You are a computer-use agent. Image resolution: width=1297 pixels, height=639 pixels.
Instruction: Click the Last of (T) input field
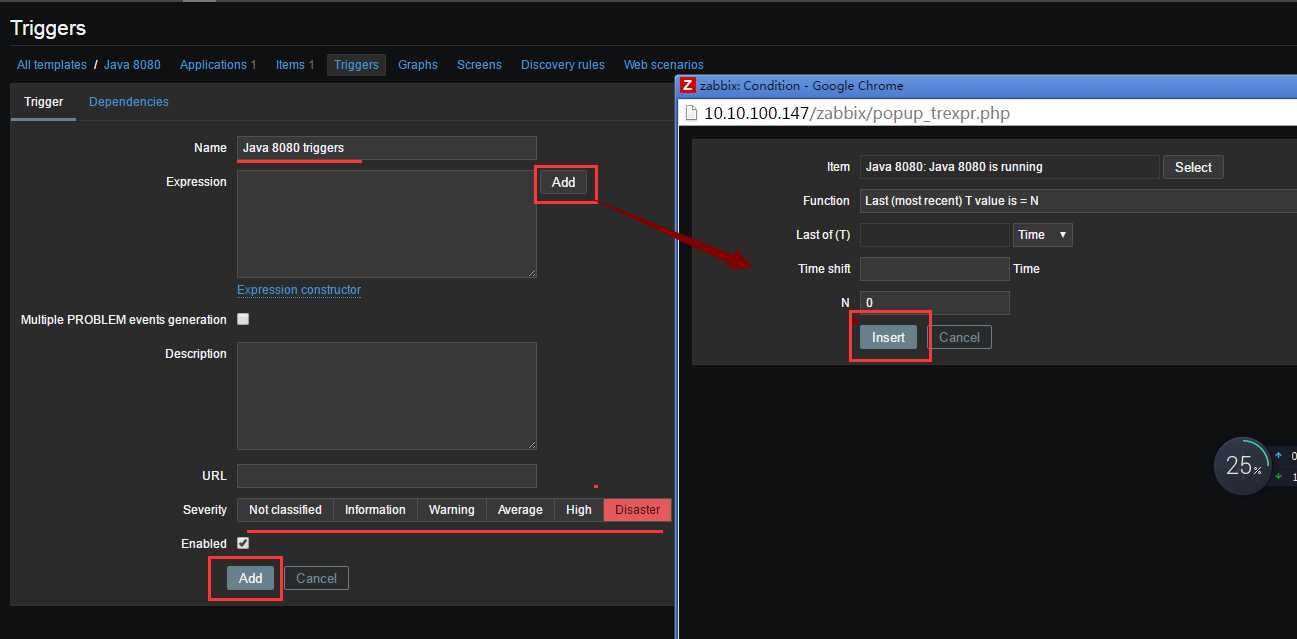[x=935, y=235]
